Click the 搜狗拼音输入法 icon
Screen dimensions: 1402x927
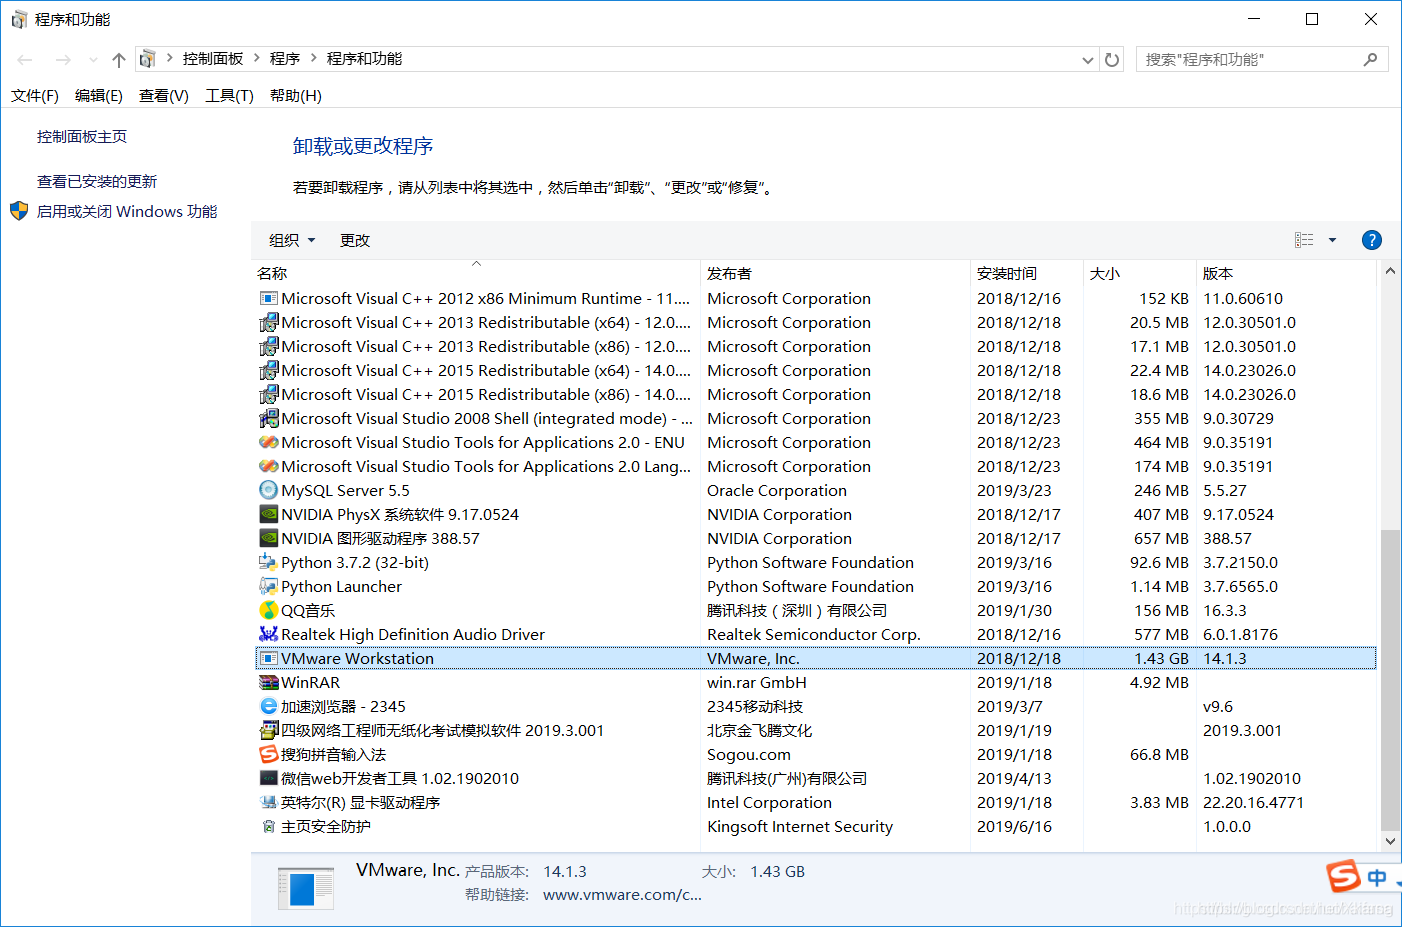(x=268, y=754)
